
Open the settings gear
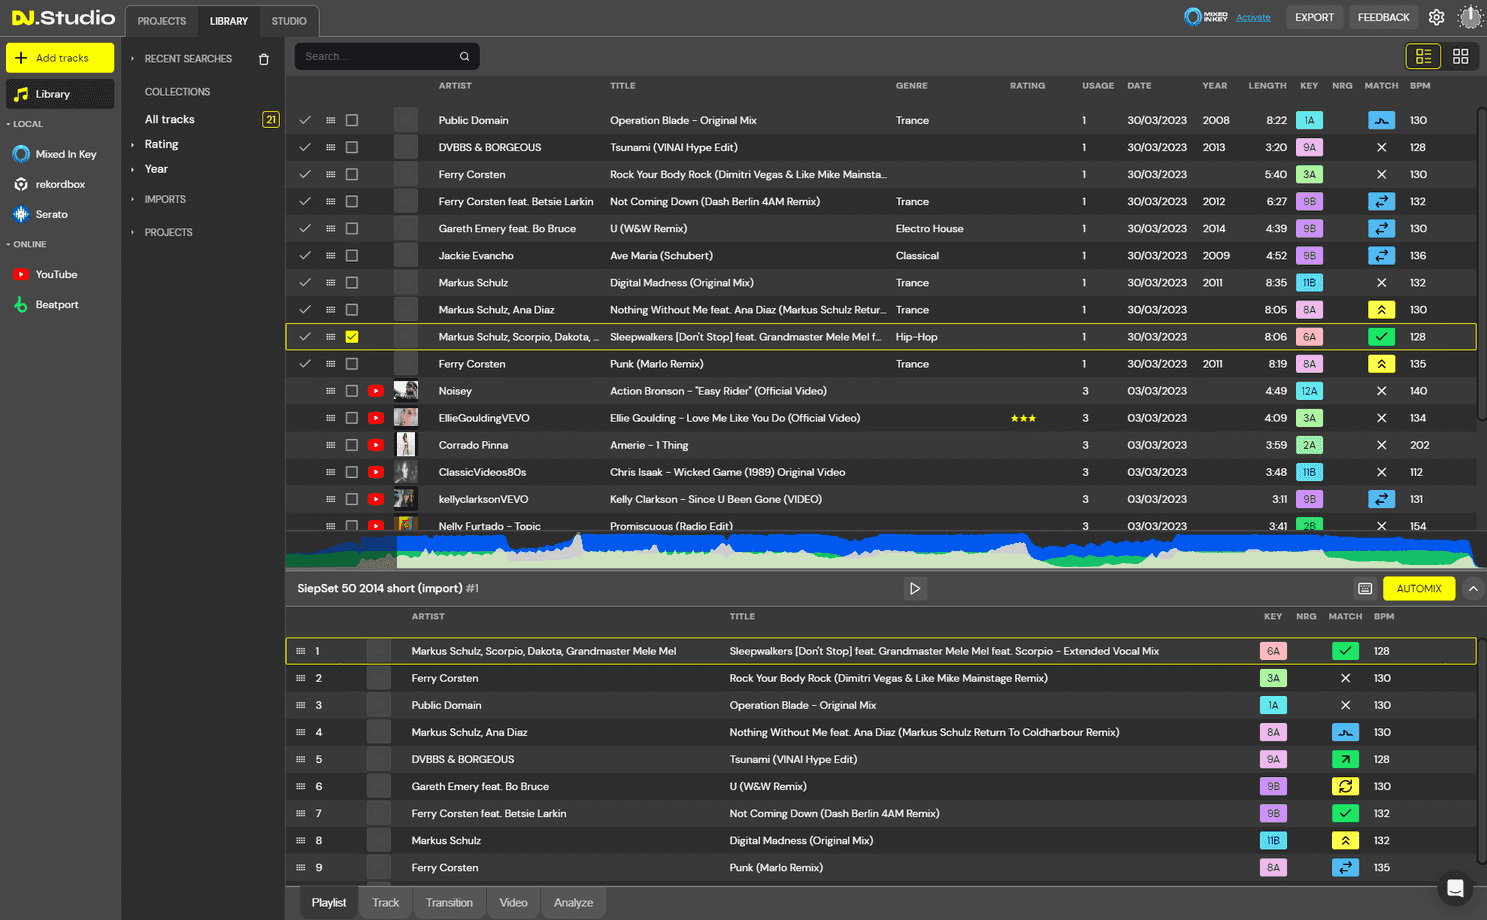(x=1437, y=17)
